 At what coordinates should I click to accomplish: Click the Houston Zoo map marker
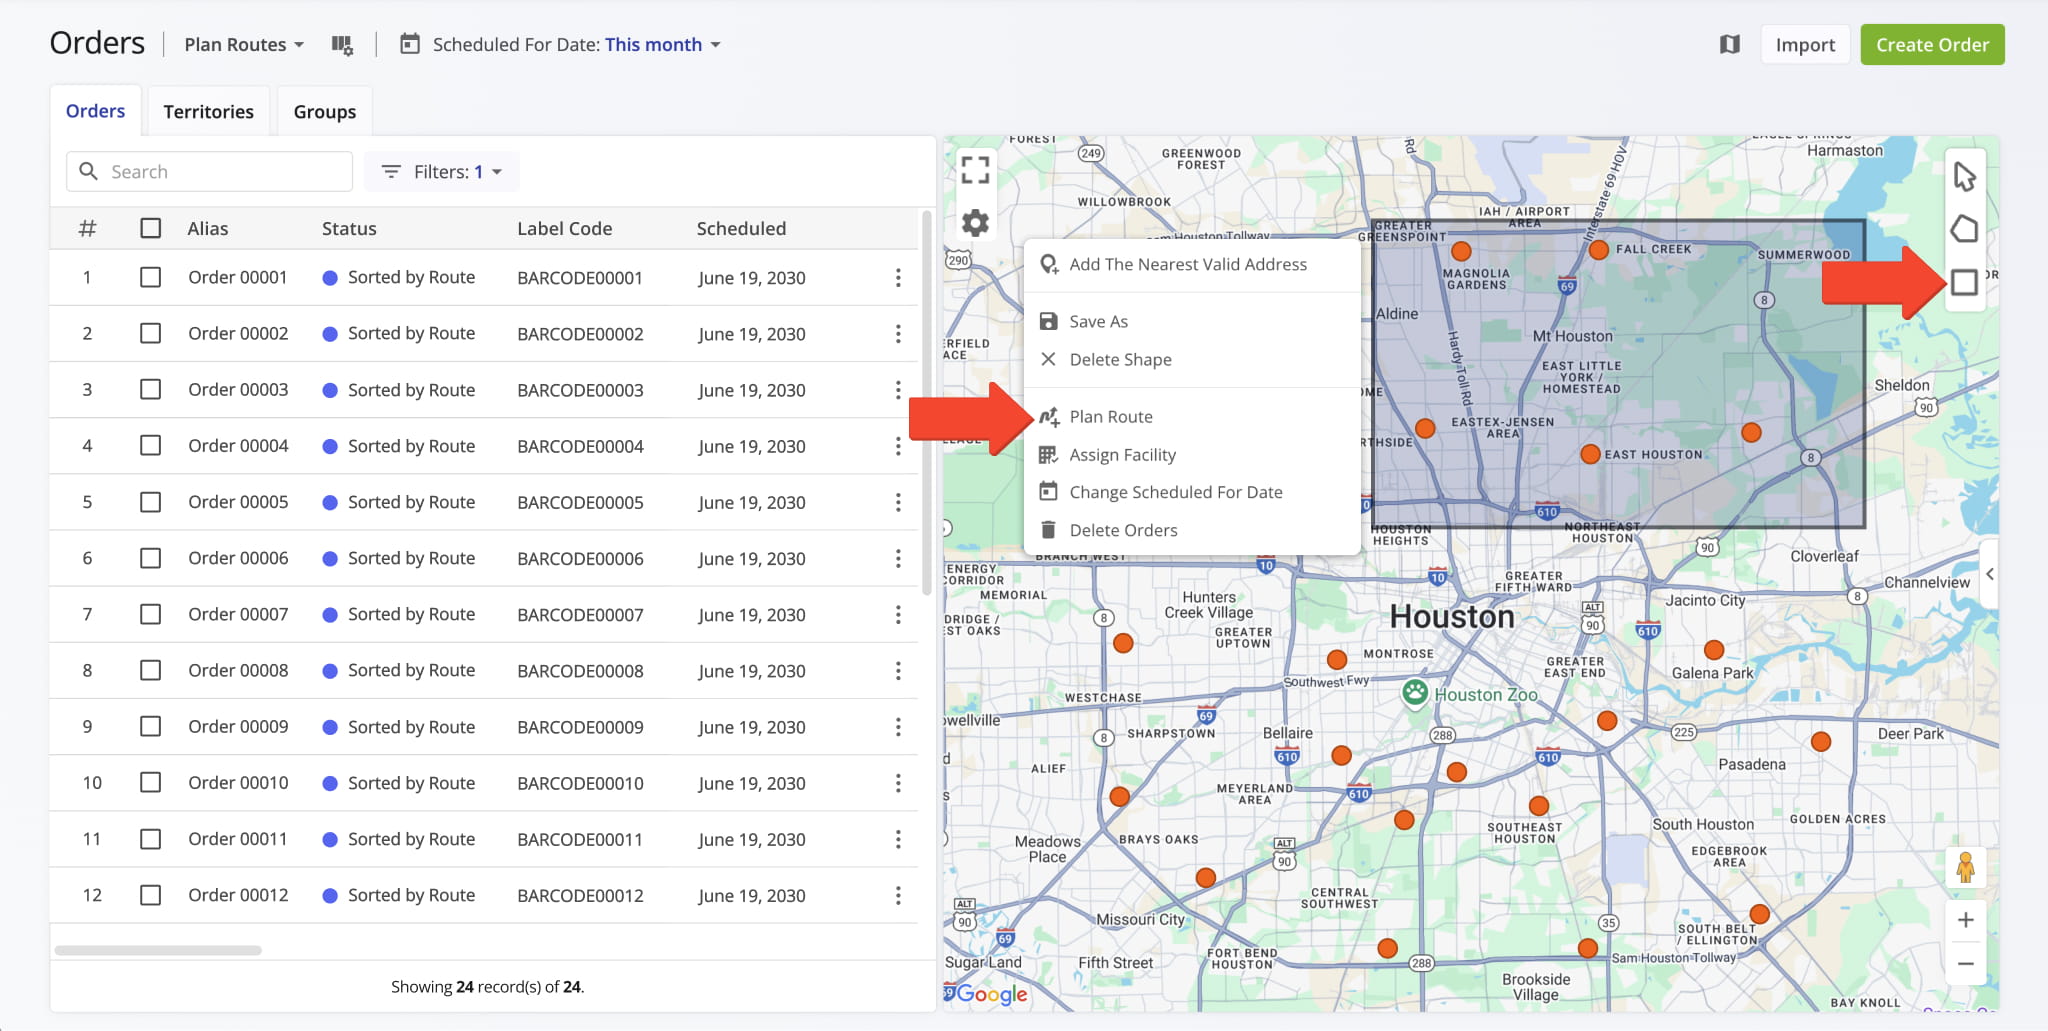[1414, 692]
